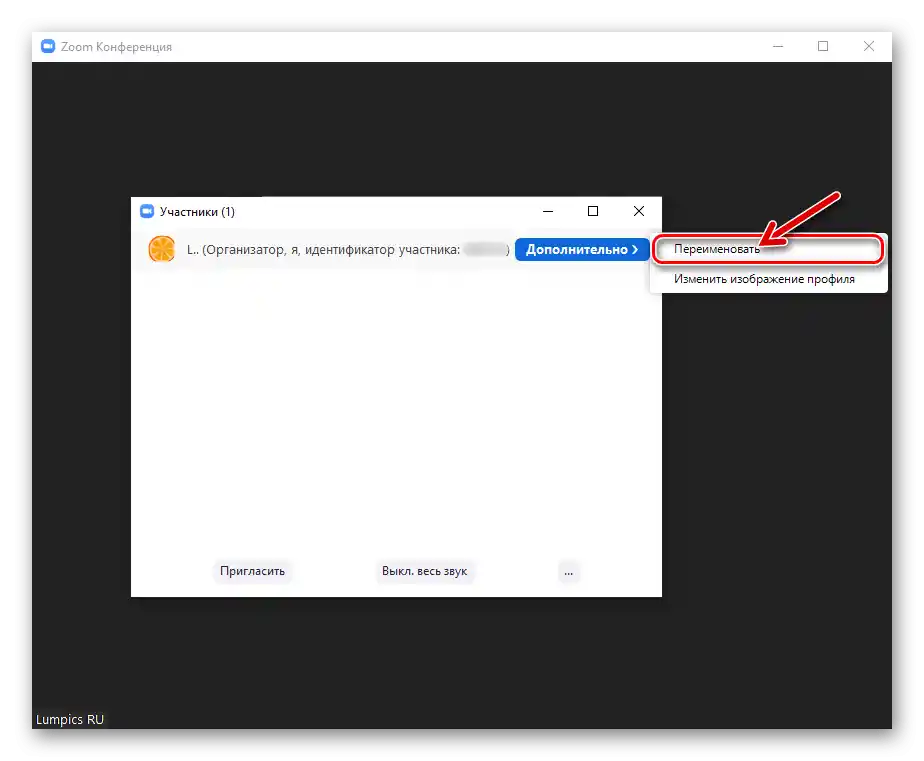Click Выкл. весь звук button
Viewport: 924px width, 761px height.
[424, 571]
